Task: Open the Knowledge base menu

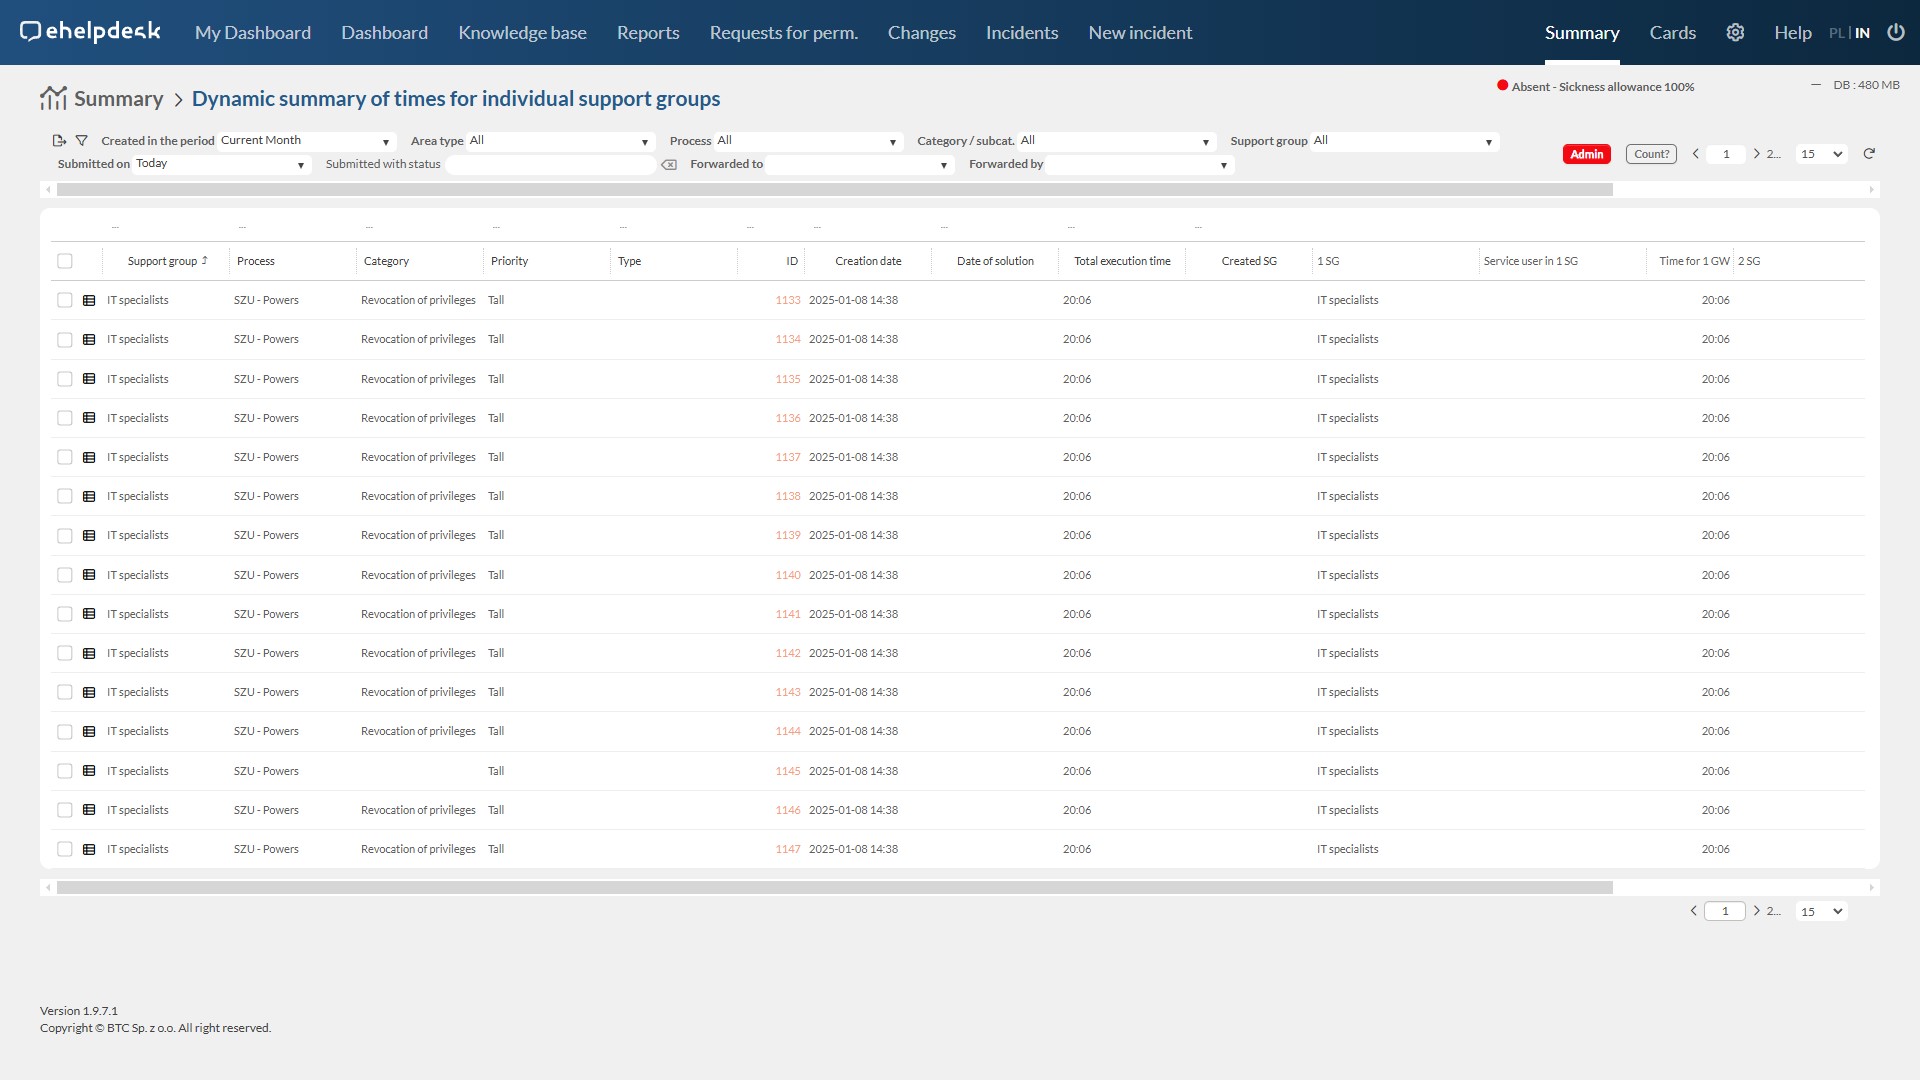Action: 522,33
